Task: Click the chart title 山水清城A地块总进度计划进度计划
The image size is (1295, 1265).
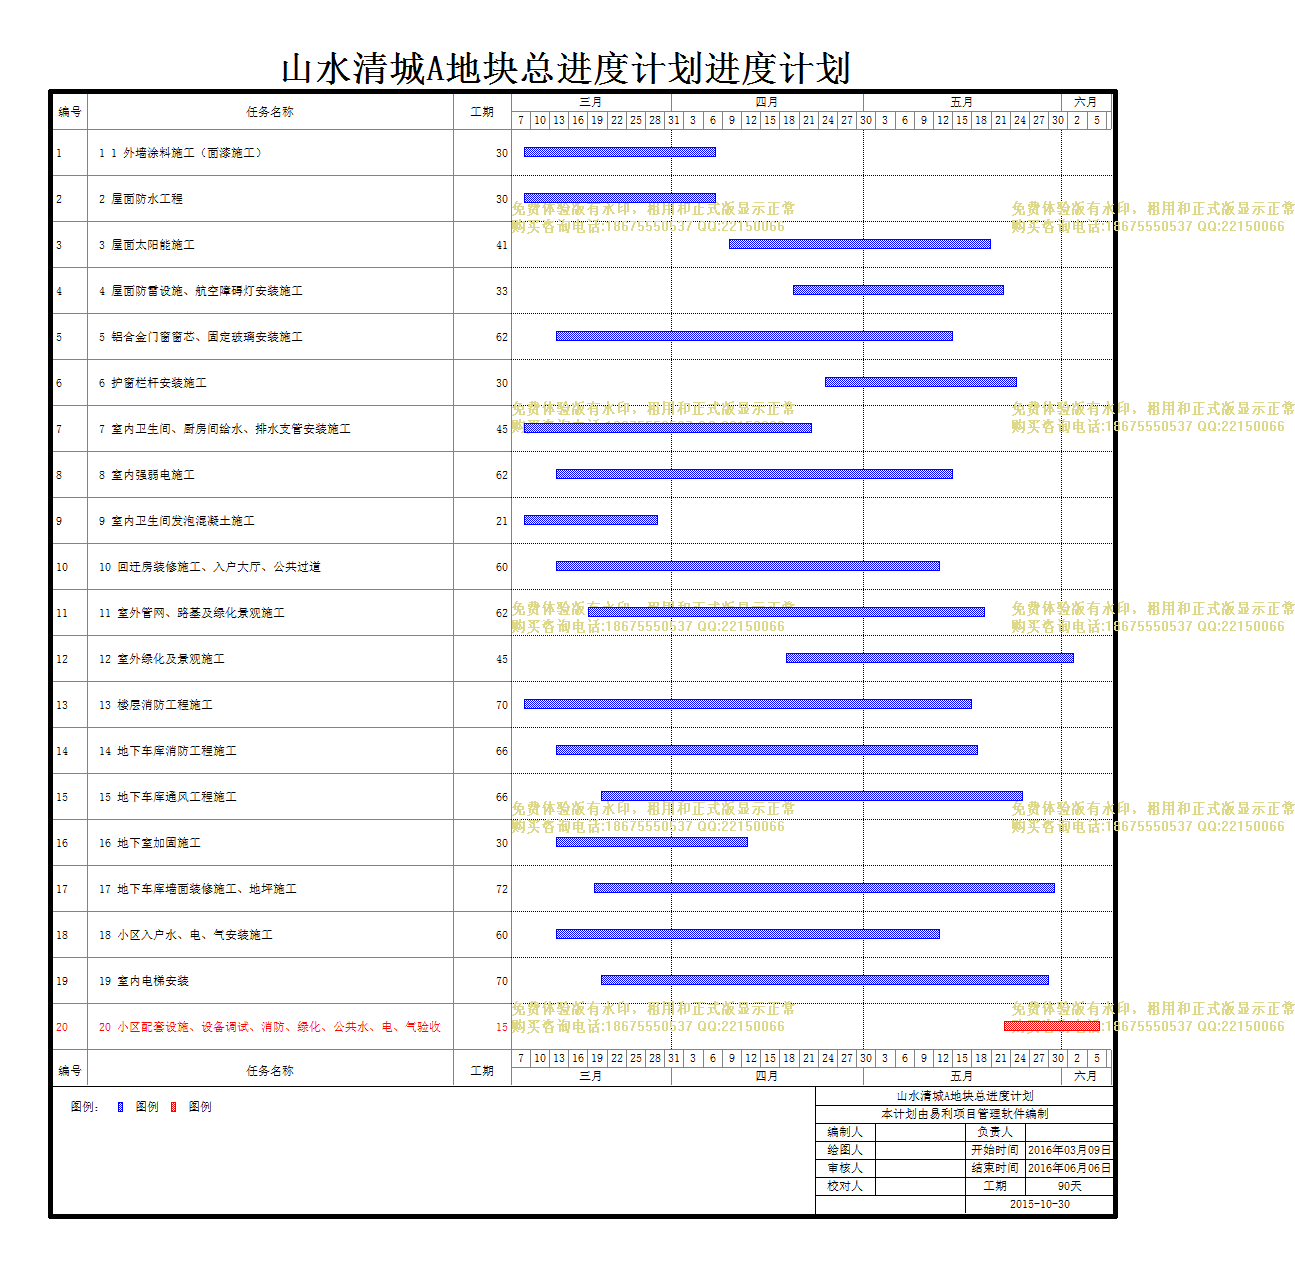Action: 566,69
